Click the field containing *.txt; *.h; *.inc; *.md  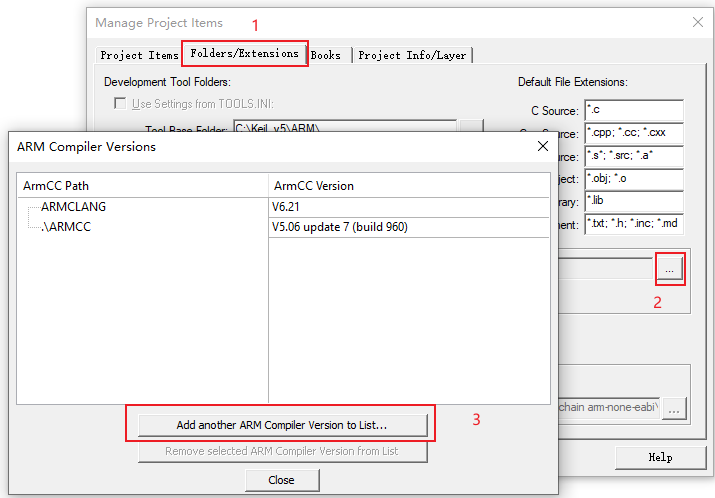633,225
